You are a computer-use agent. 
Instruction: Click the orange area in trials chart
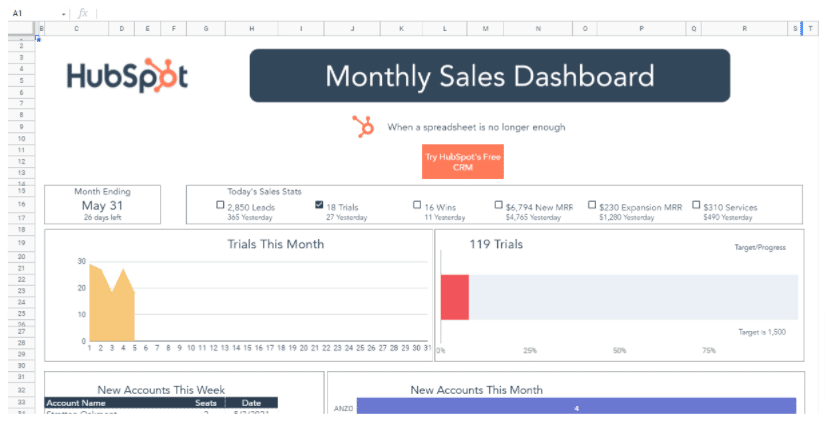[x=112, y=311]
